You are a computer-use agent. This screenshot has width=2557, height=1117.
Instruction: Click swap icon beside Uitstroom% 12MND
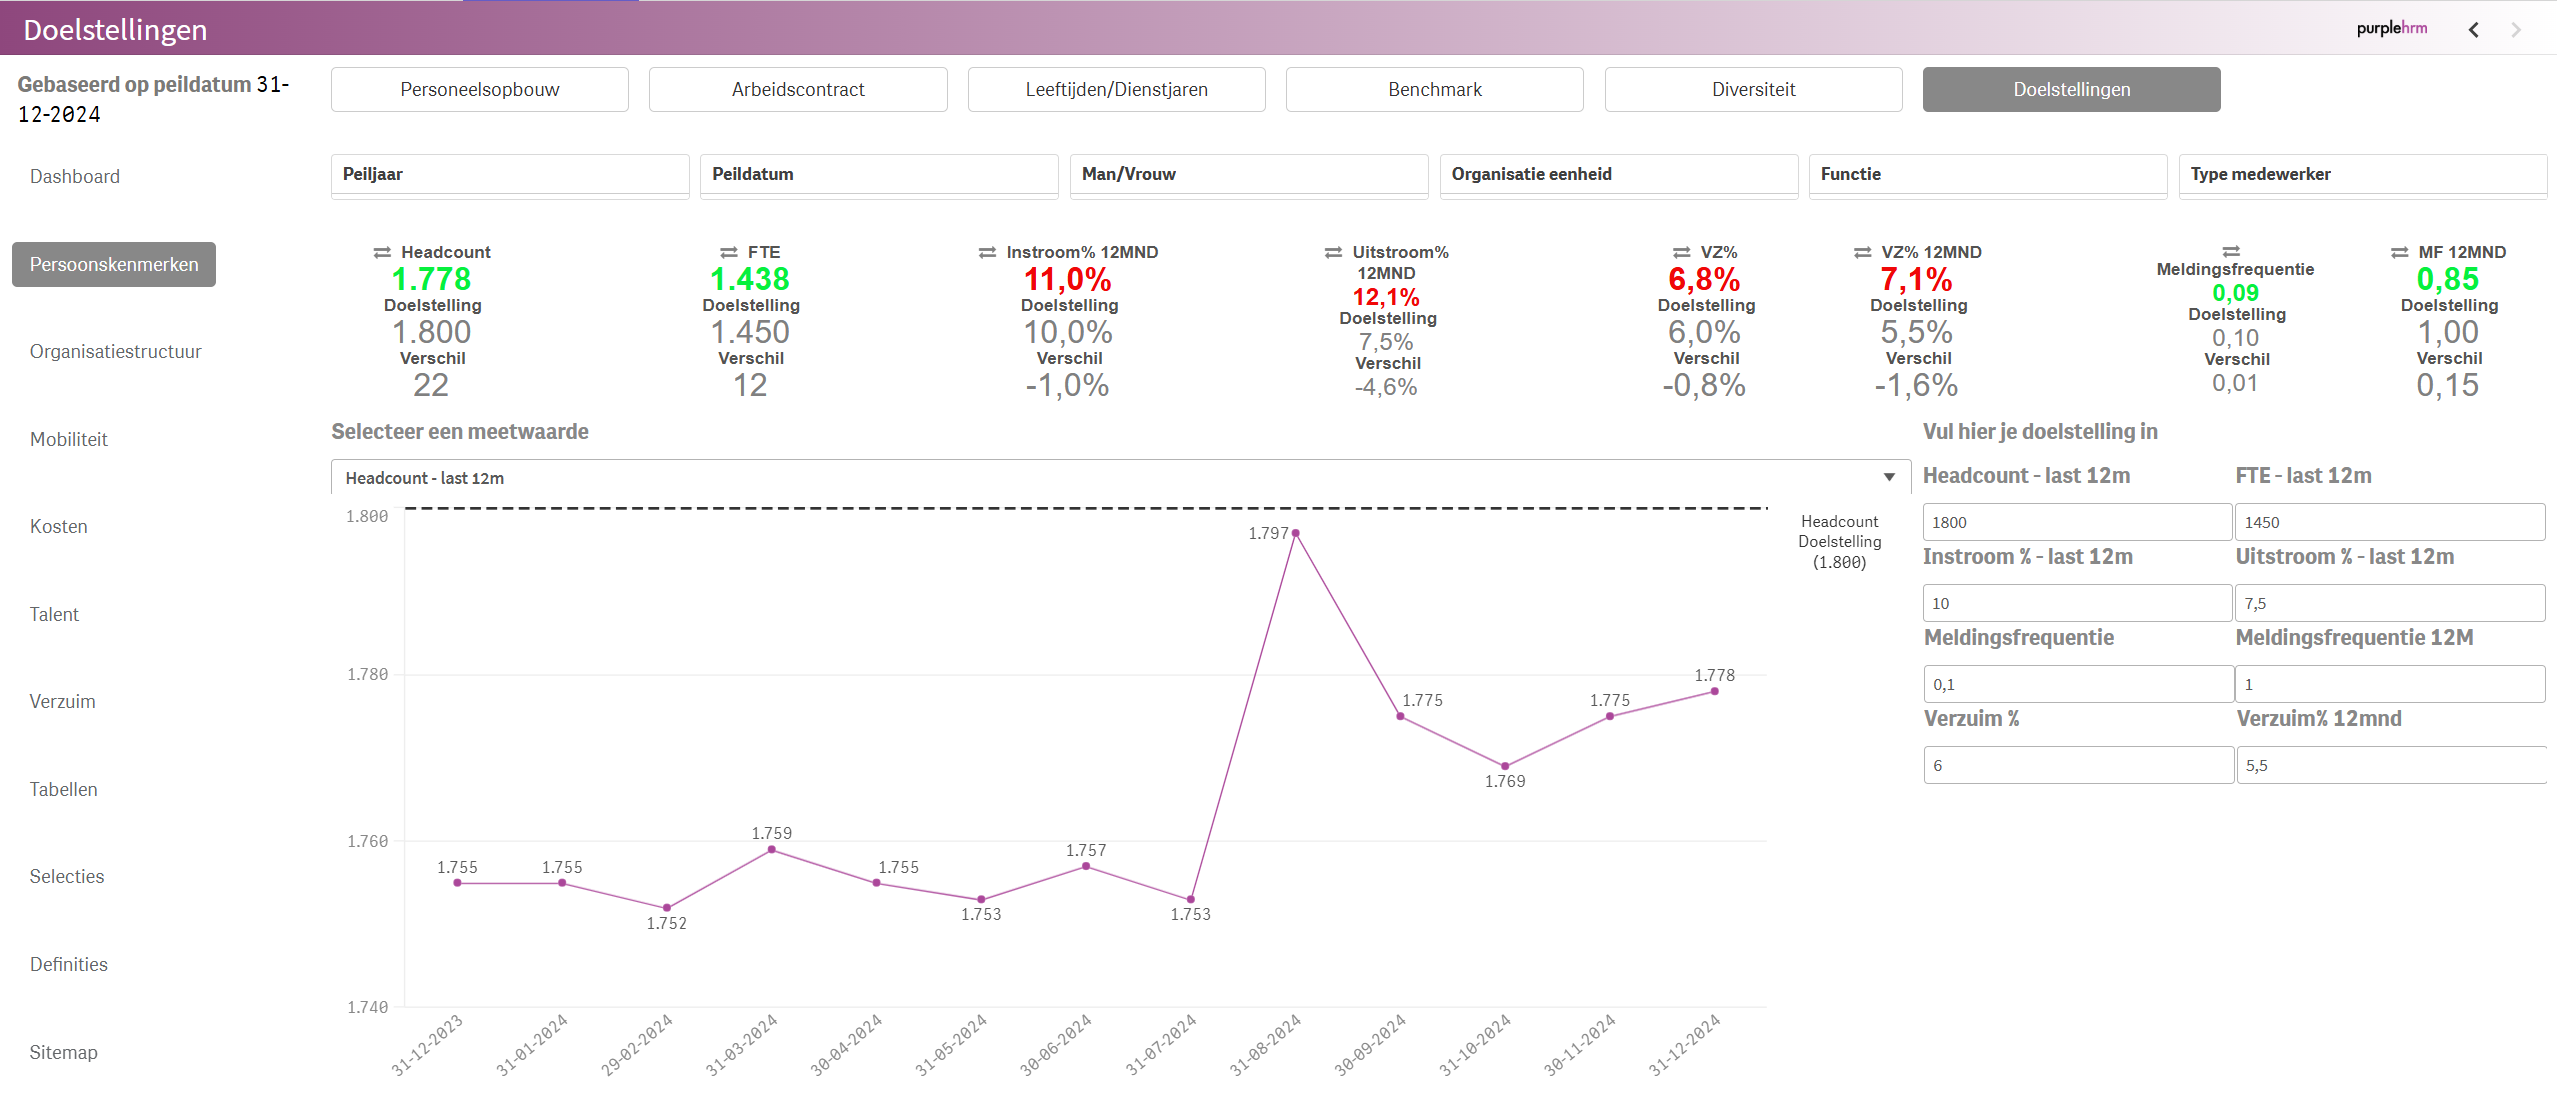(1333, 252)
